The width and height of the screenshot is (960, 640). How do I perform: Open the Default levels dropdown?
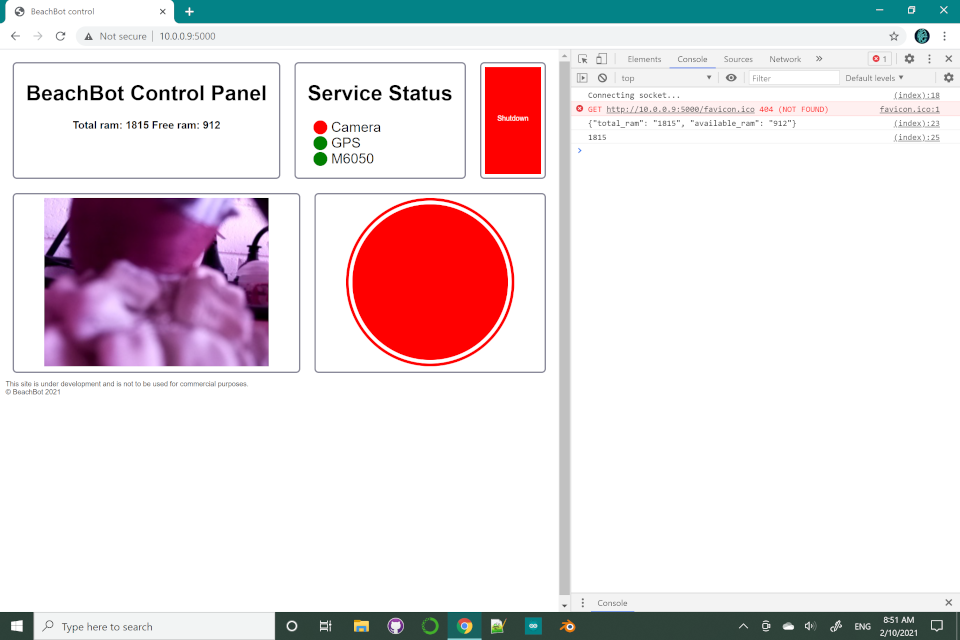[874, 78]
